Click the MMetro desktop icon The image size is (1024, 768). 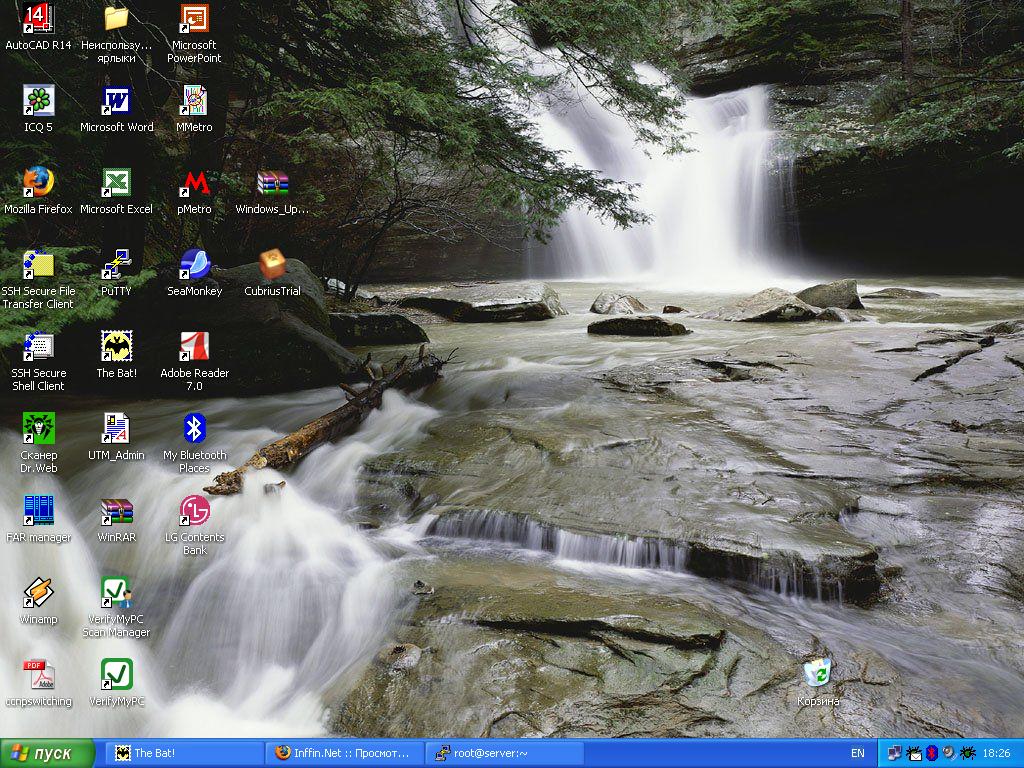194,109
